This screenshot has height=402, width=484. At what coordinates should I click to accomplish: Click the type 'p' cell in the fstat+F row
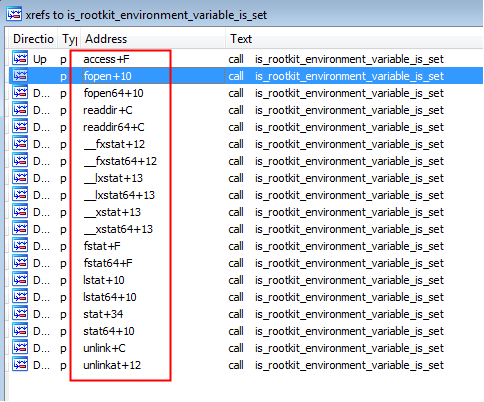pos(63,247)
